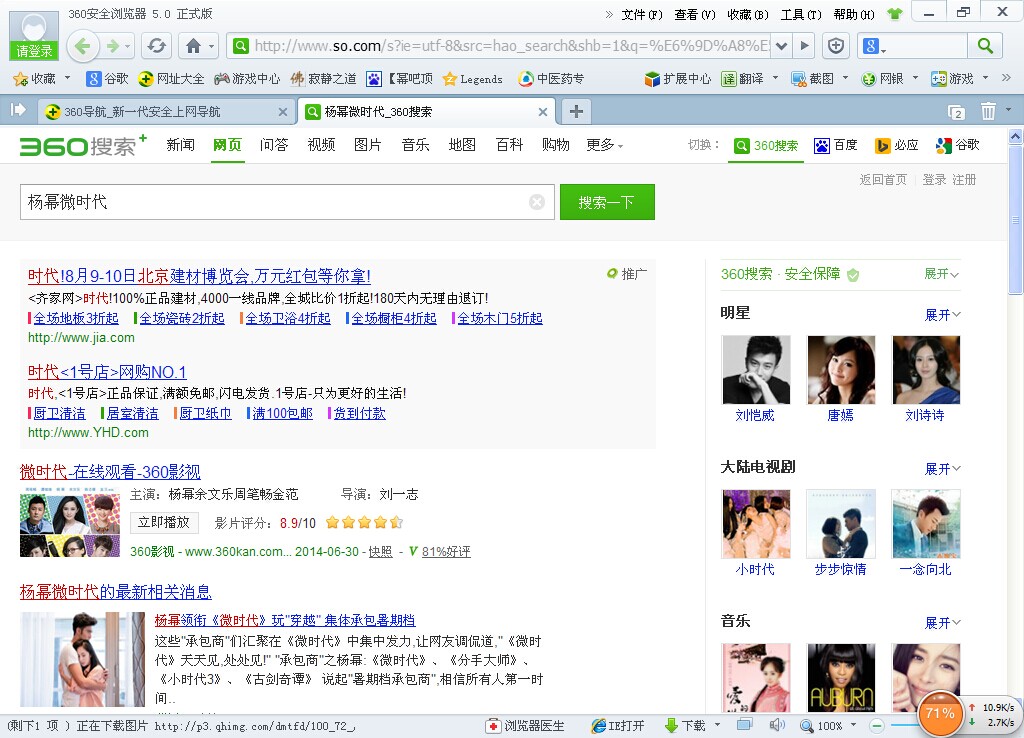Screen dimensions: 1024x738
Task: Open 下载 downloads in the status bar
Action: [x=685, y=726]
